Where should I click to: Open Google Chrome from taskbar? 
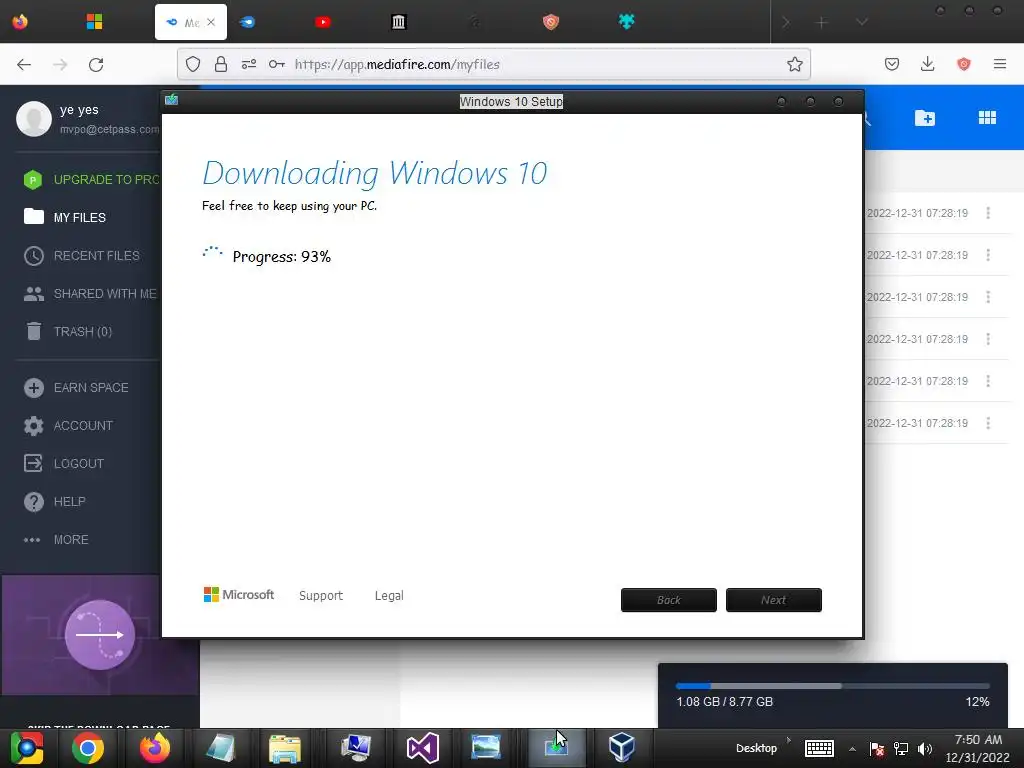coord(88,748)
